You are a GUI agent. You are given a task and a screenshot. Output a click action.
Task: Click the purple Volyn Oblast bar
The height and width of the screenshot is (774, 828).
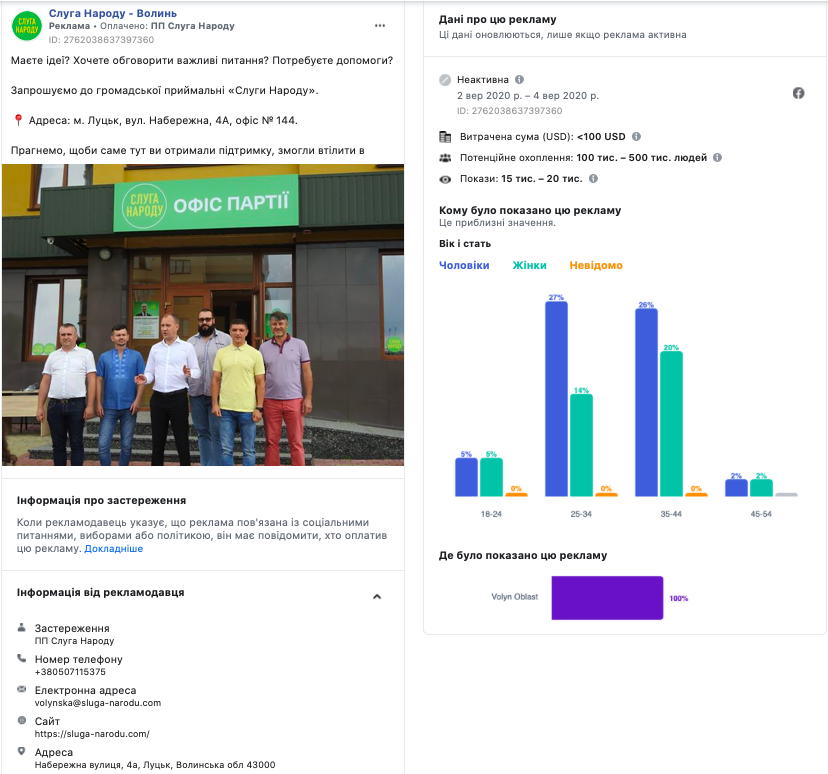tap(607, 597)
